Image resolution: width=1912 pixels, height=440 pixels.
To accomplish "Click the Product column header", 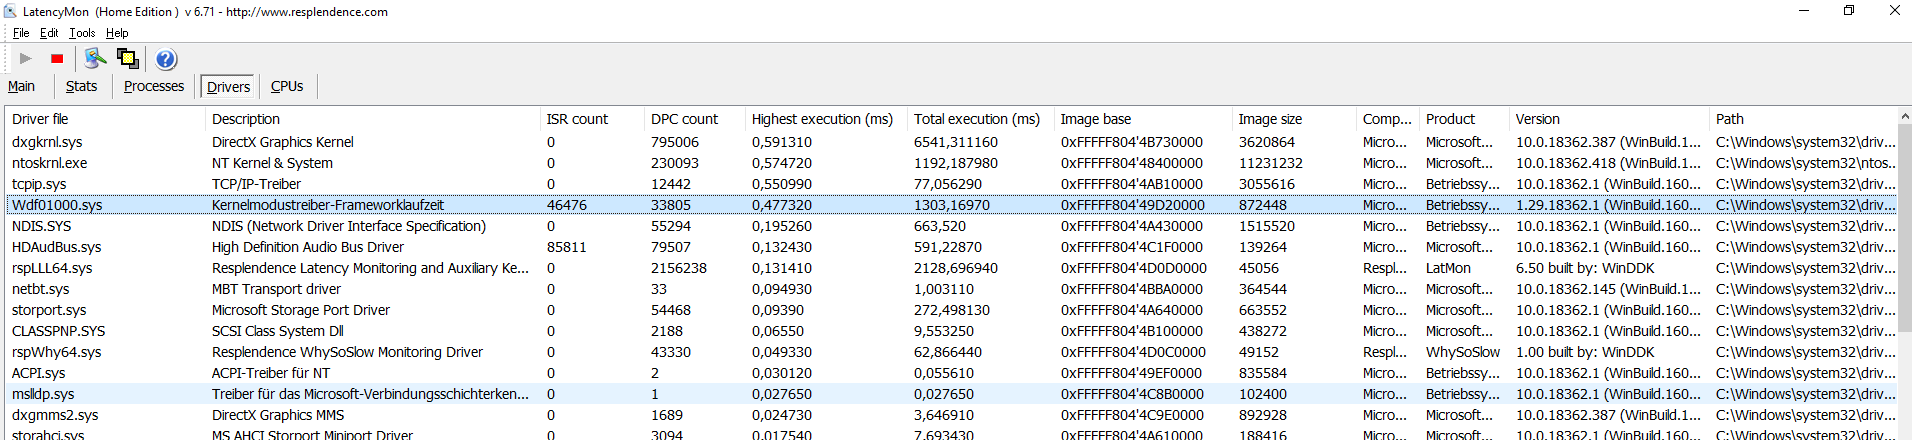I will (1464, 119).
